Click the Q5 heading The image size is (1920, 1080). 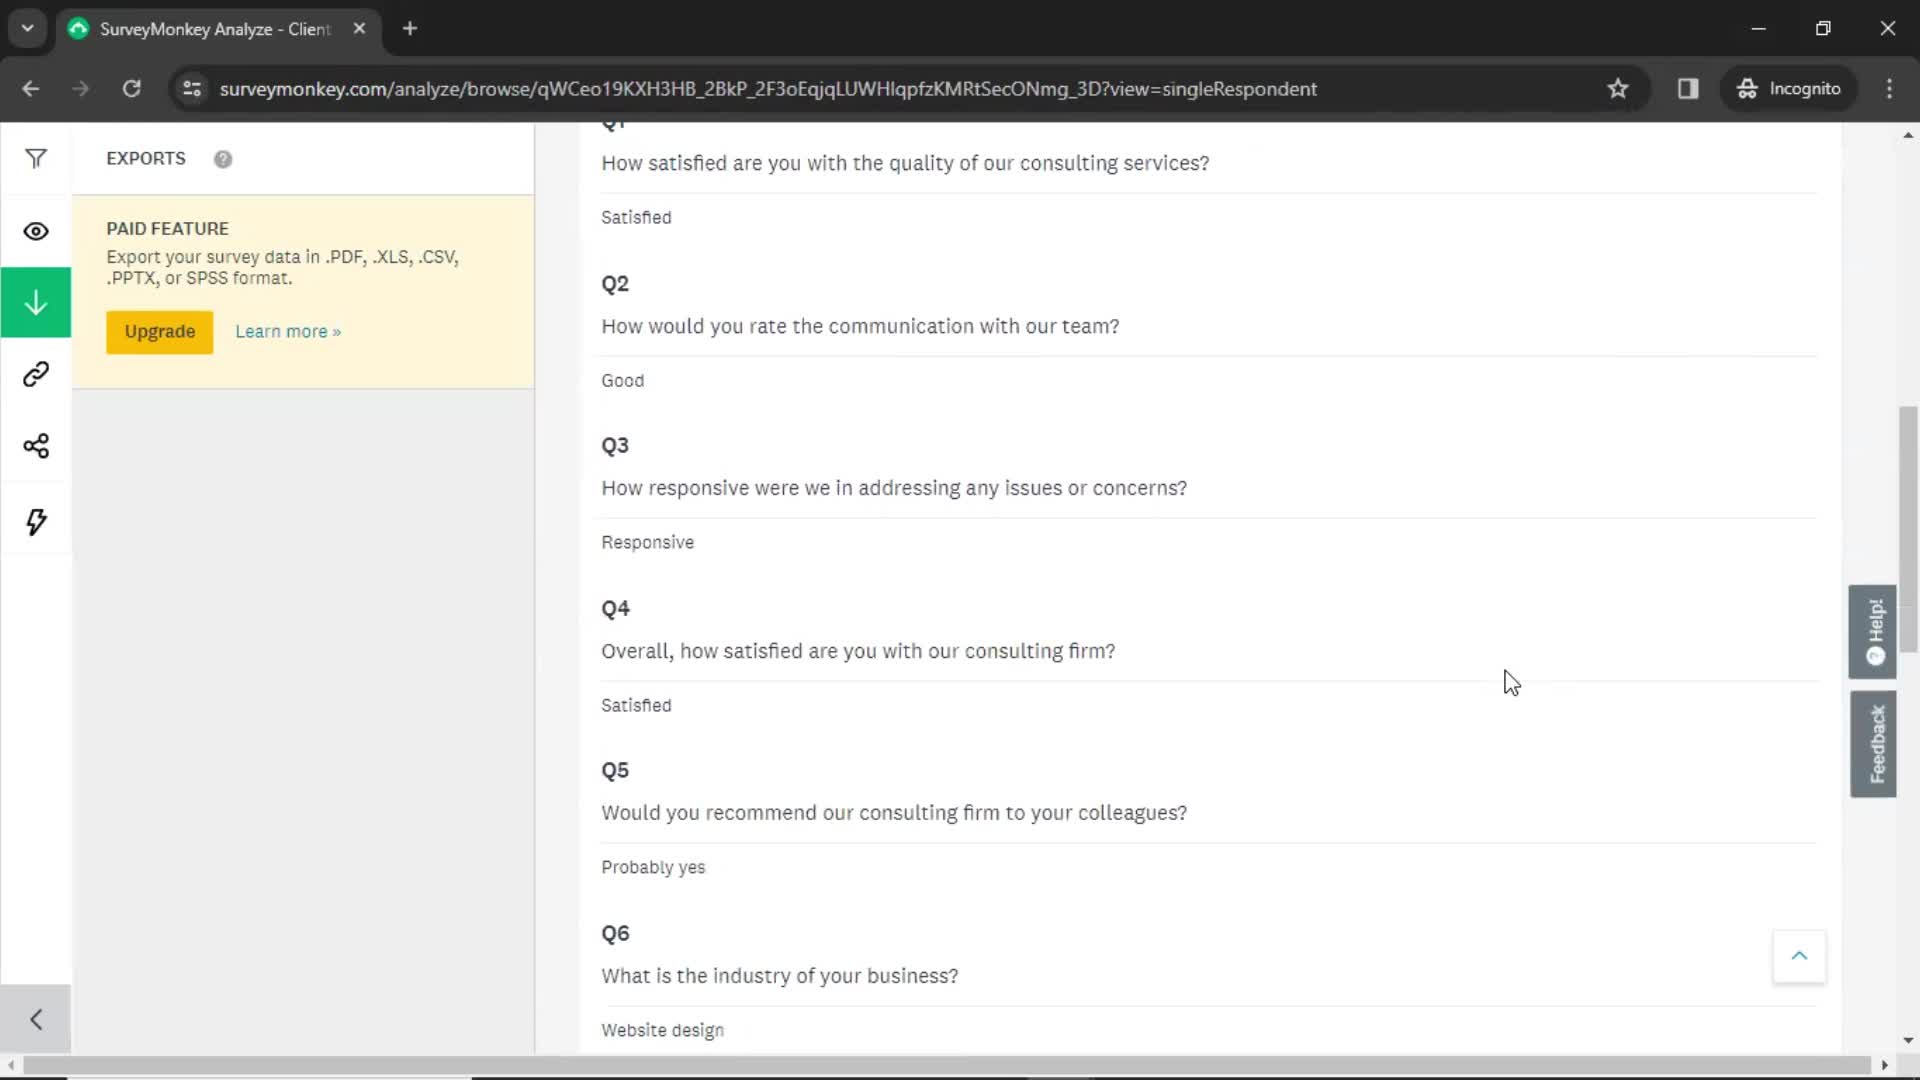(615, 771)
